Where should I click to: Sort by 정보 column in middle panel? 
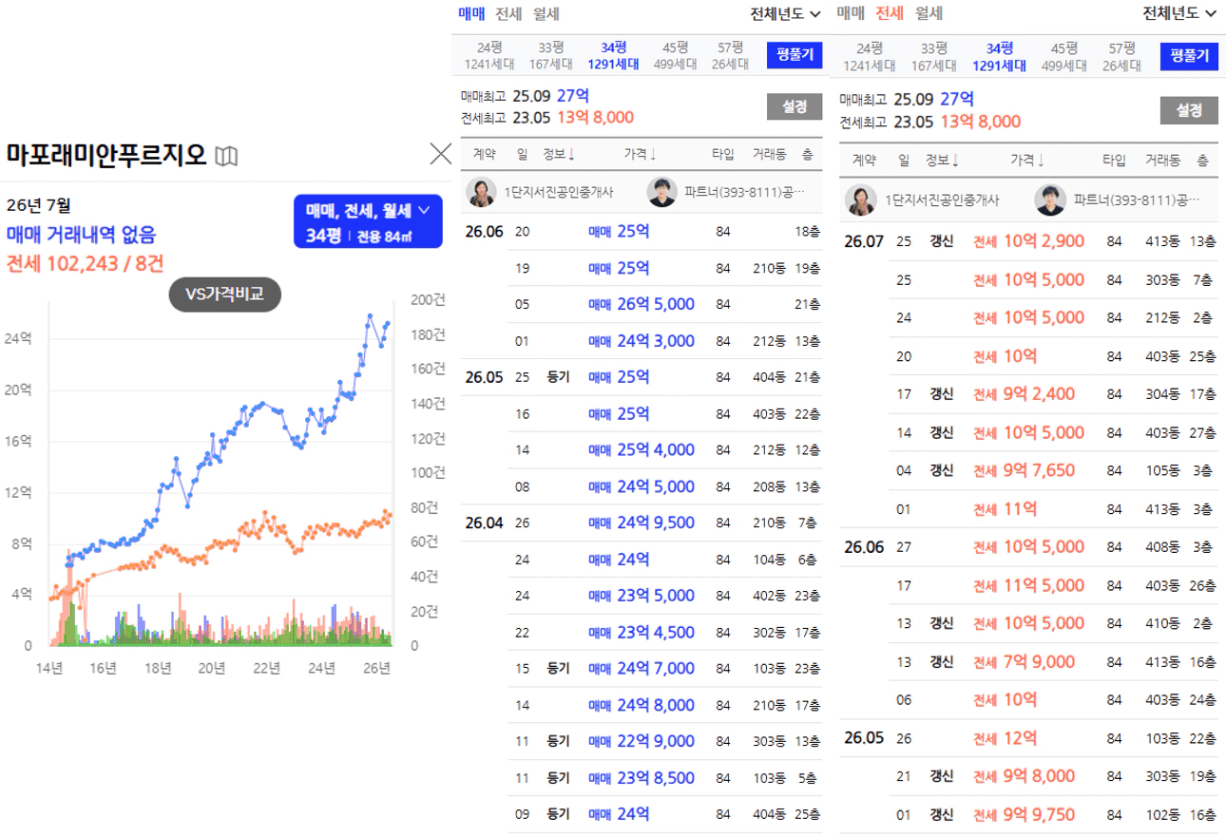[x=558, y=155]
